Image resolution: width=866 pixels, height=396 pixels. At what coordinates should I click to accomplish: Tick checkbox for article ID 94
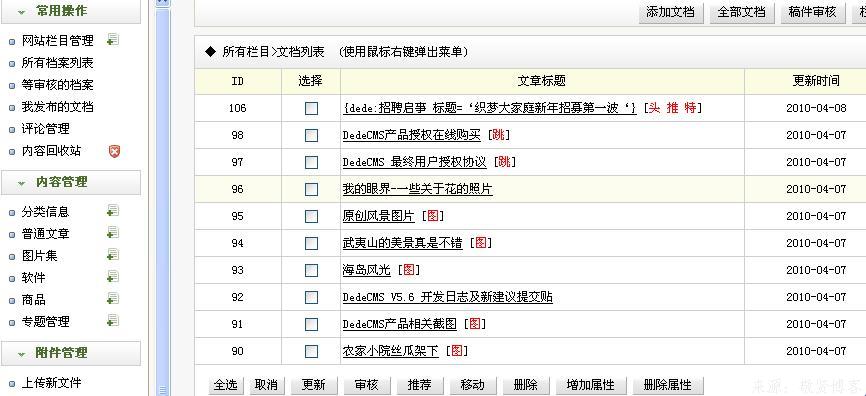click(311, 243)
